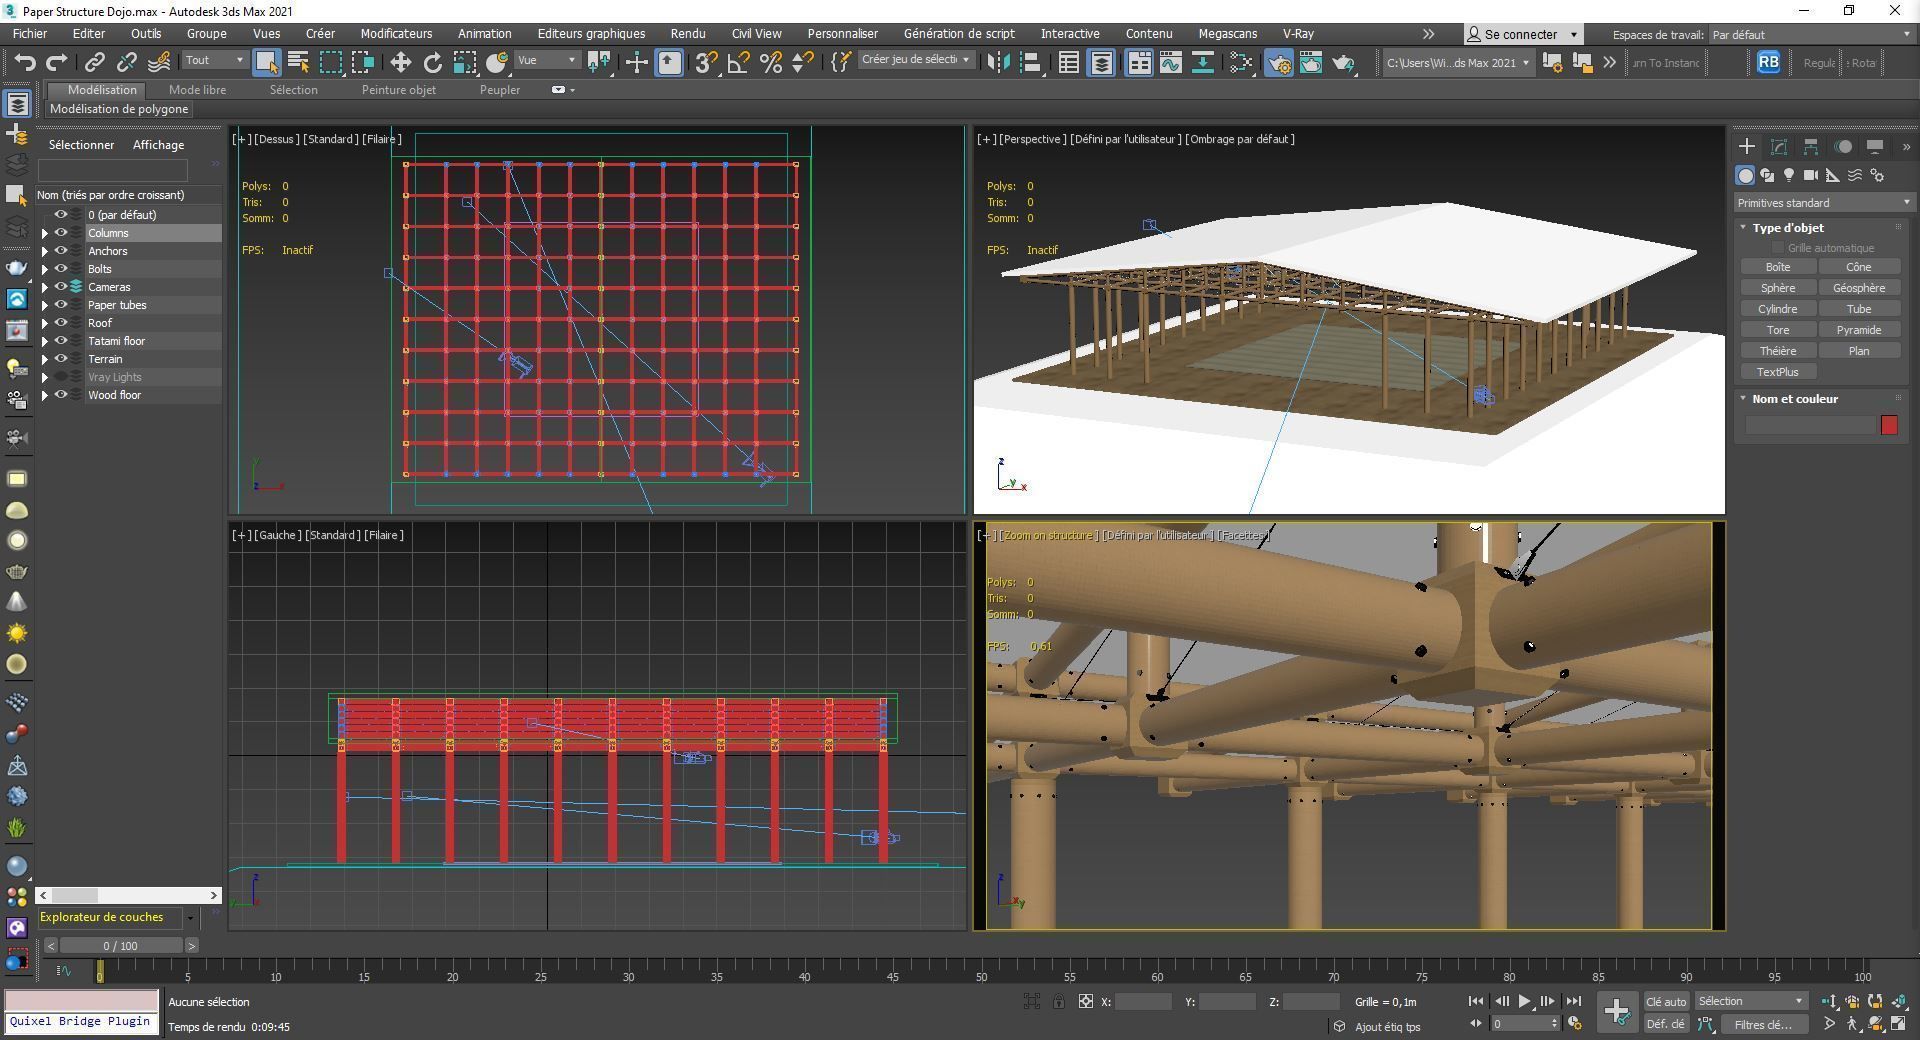This screenshot has height=1040, width=1920.
Task: Open the Tout selection filter dropdown
Action: click(x=215, y=61)
